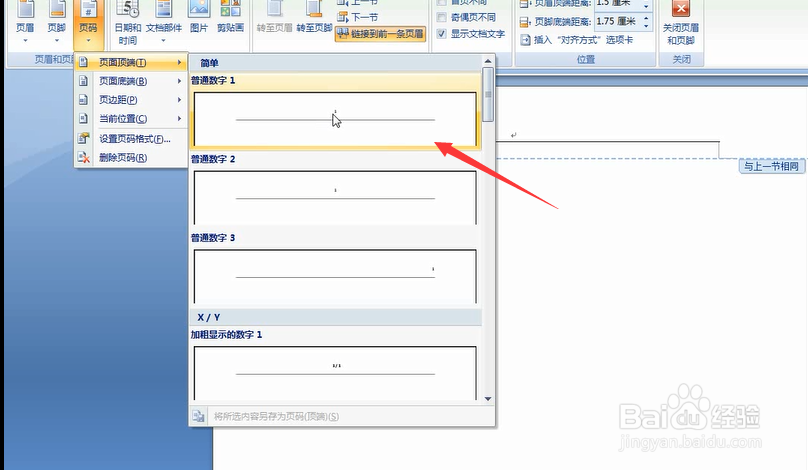Select 普通数字 1 page number thumbnail
Viewport: 808px width, 470px height.
tap(335, 119)
